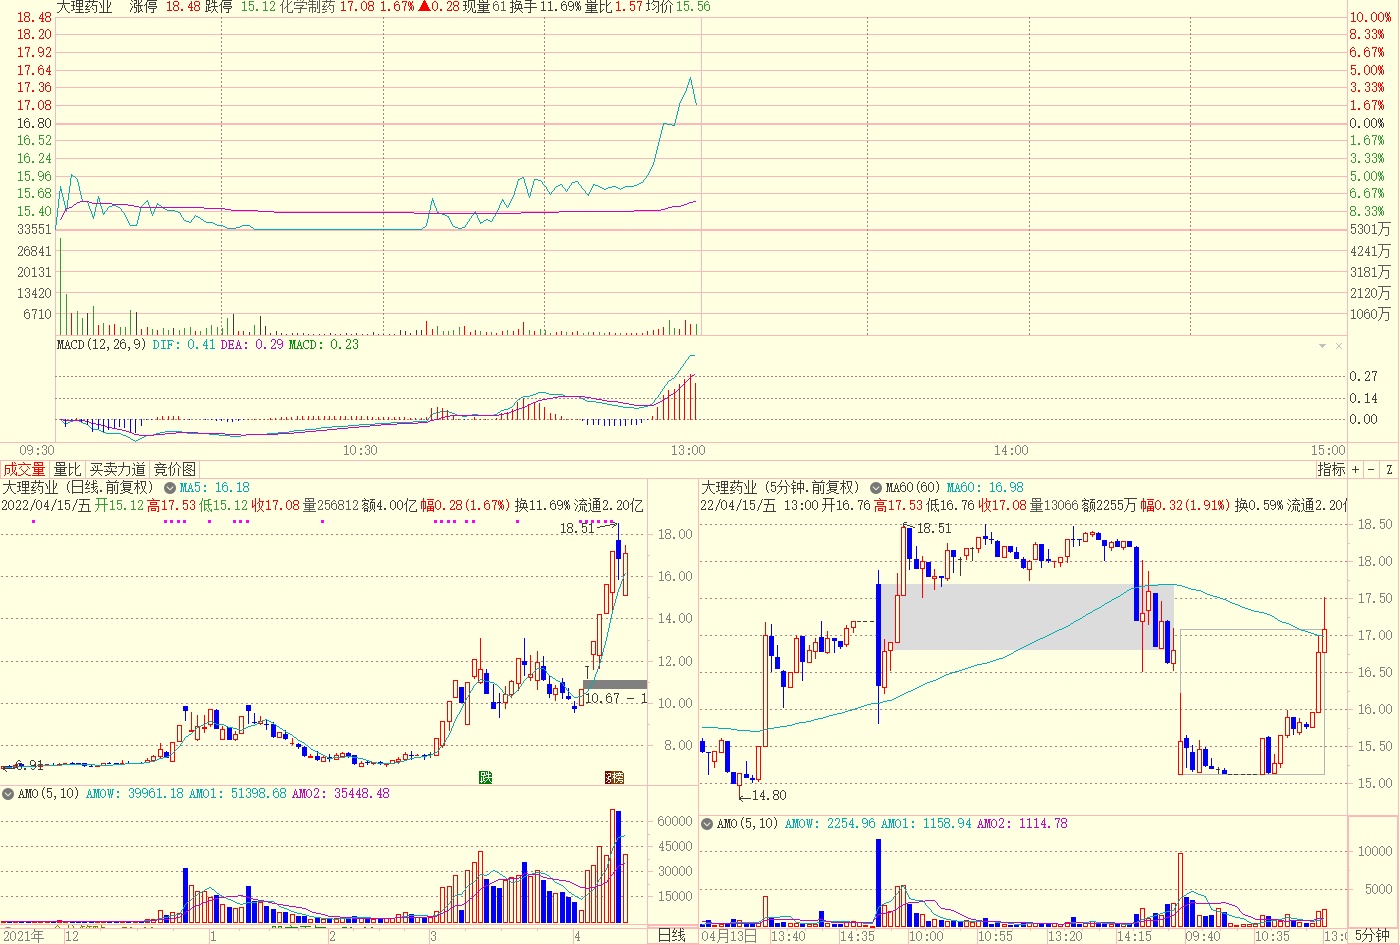Click the DIF: 0.41 value in the MACD header
Viewport: 1400px width, 945px height.
[x=184, y=344]
